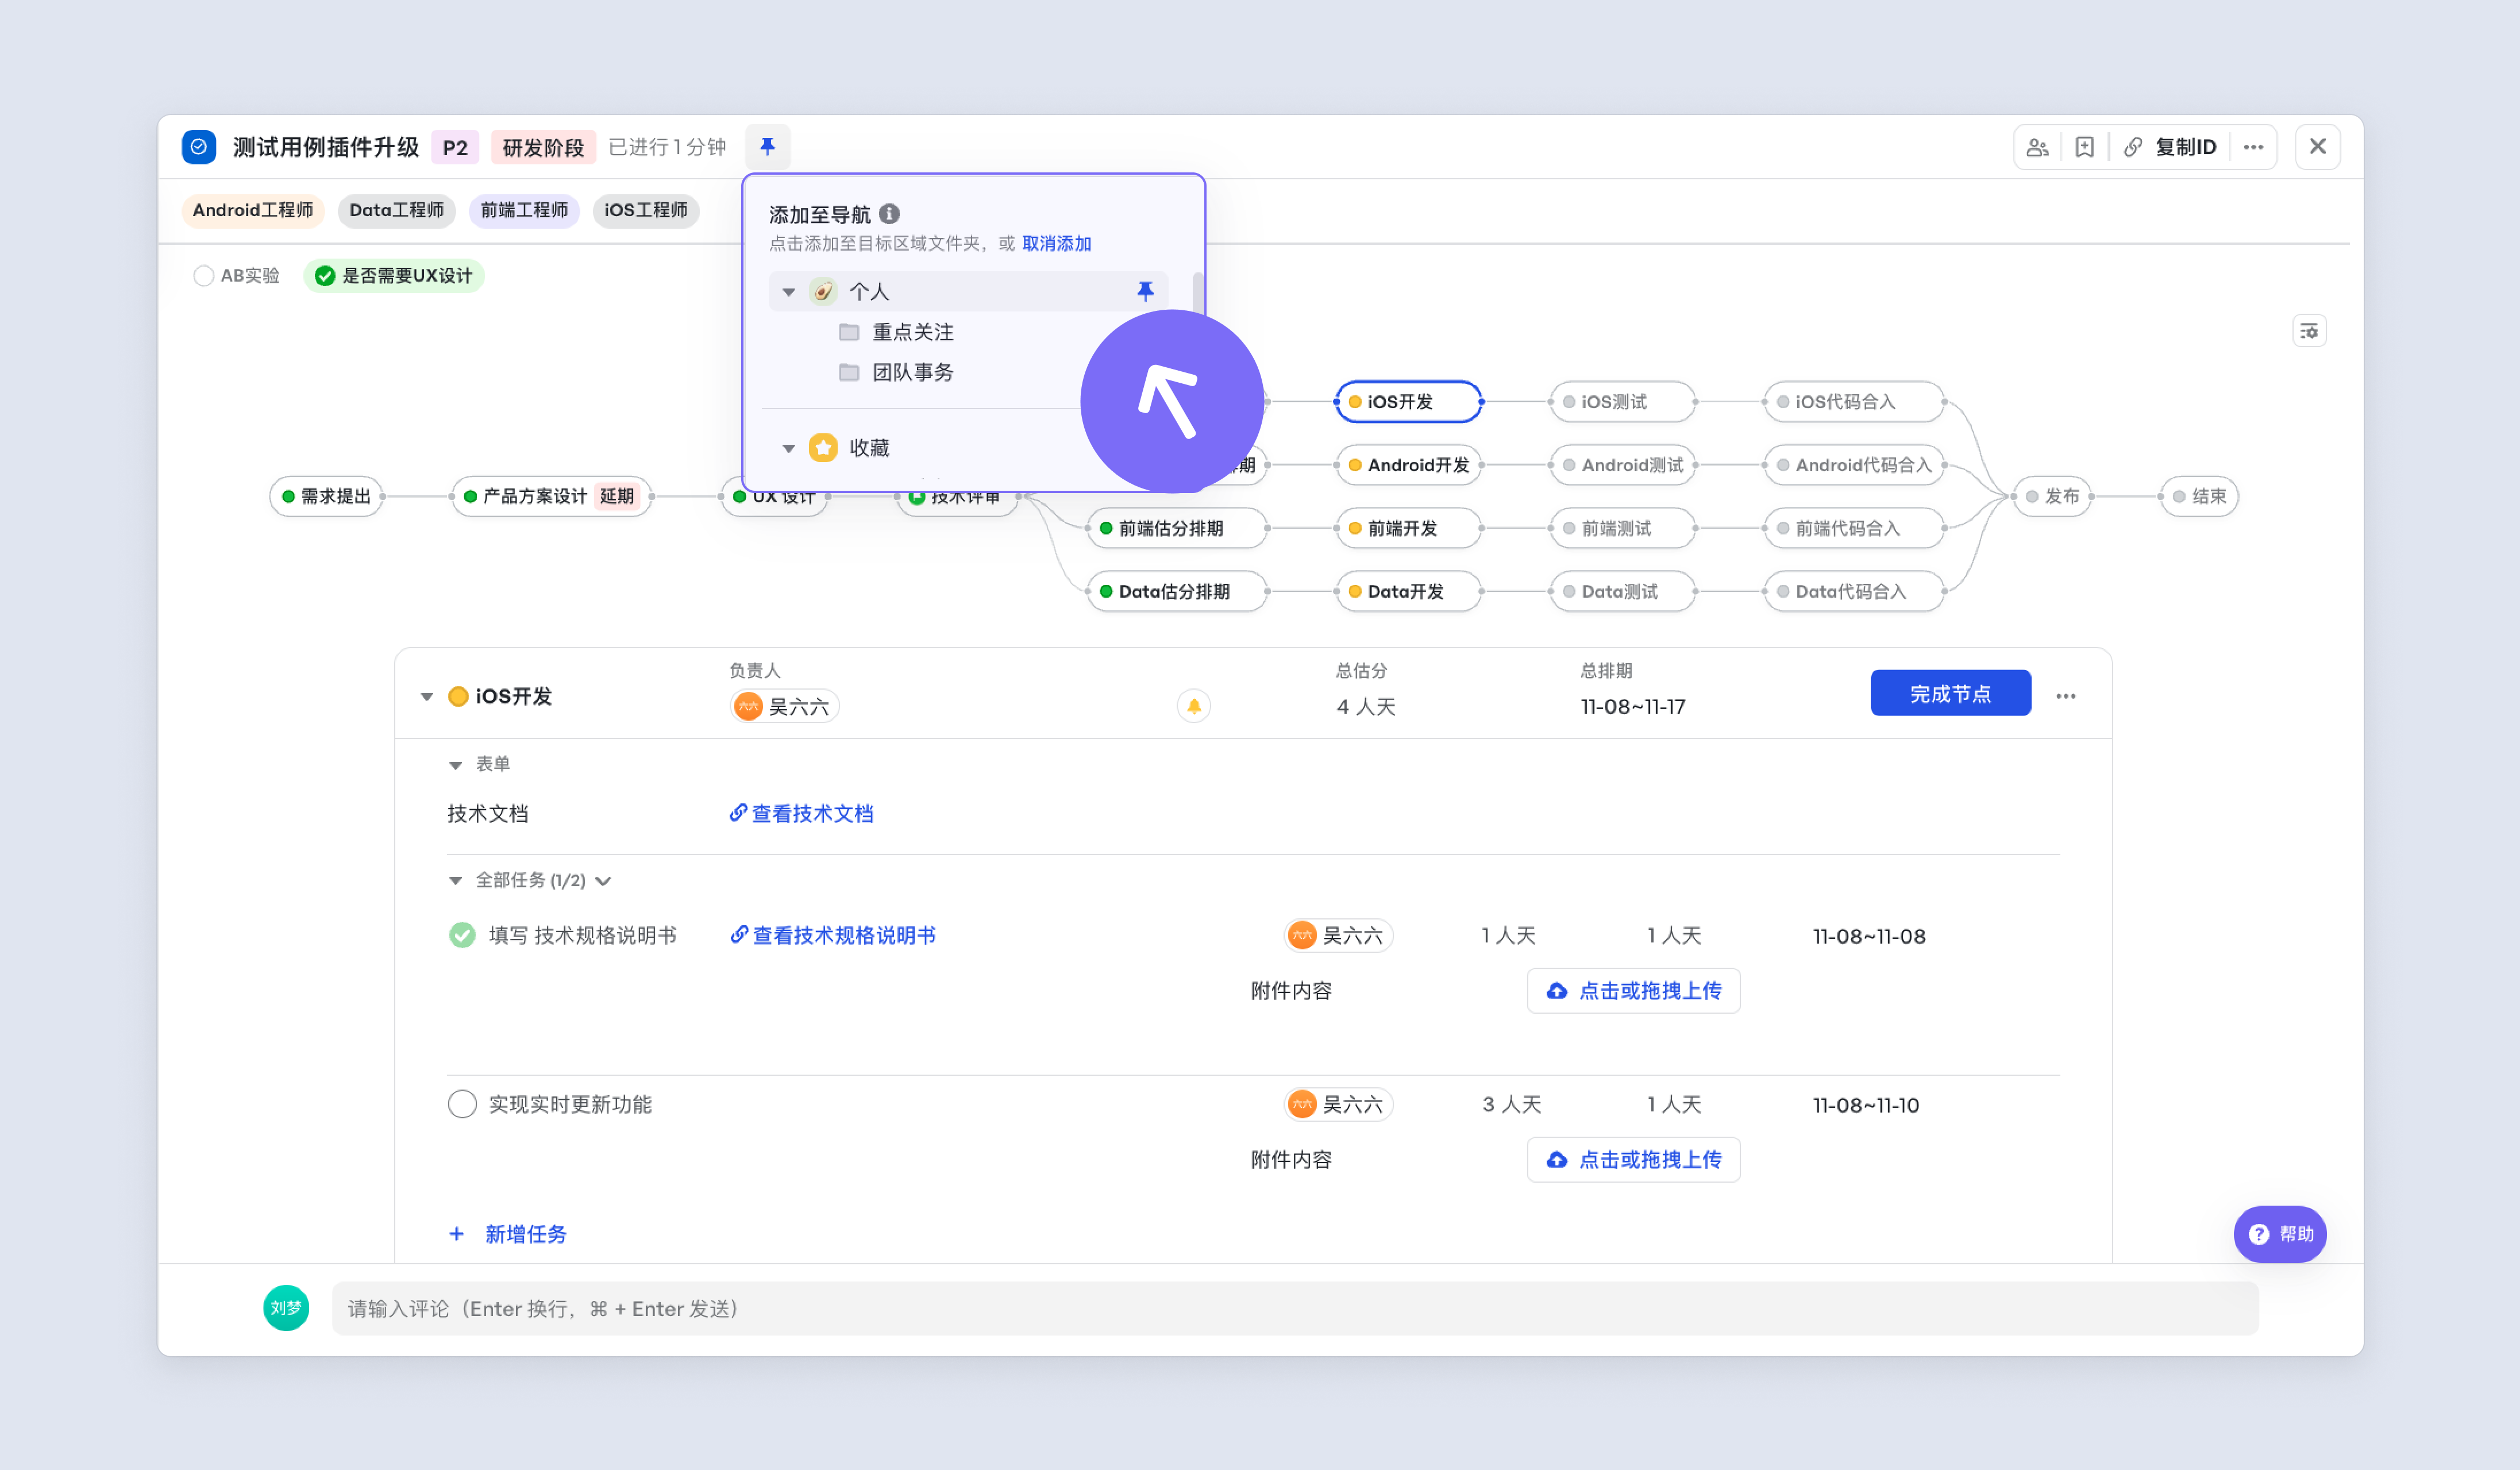
Task: Select the 前端估分排期 workflow node
Action: click(1177, 528)
